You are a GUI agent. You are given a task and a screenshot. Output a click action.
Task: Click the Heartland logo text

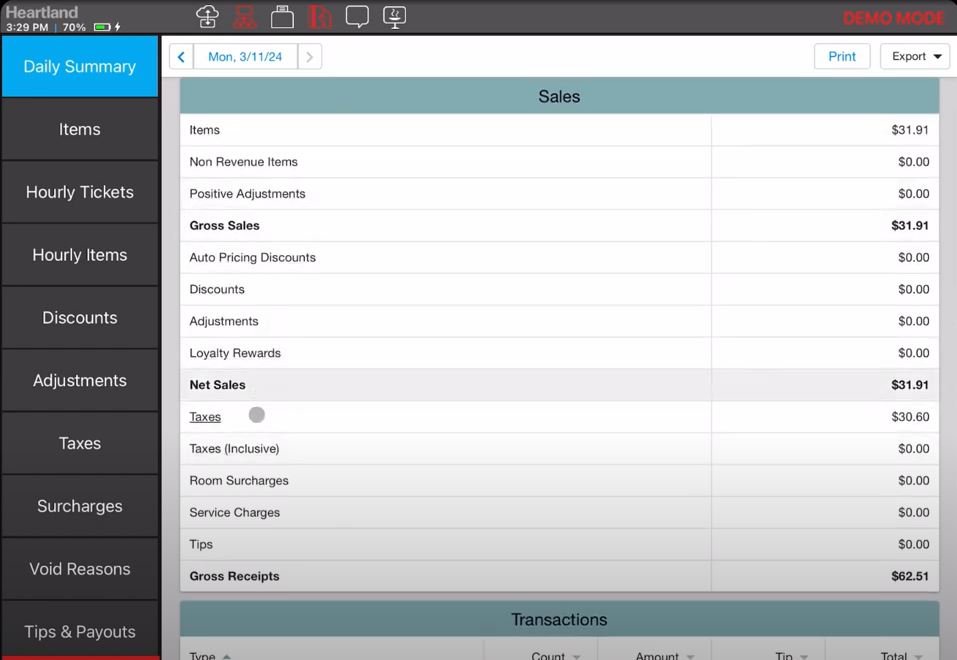(42, 12)
